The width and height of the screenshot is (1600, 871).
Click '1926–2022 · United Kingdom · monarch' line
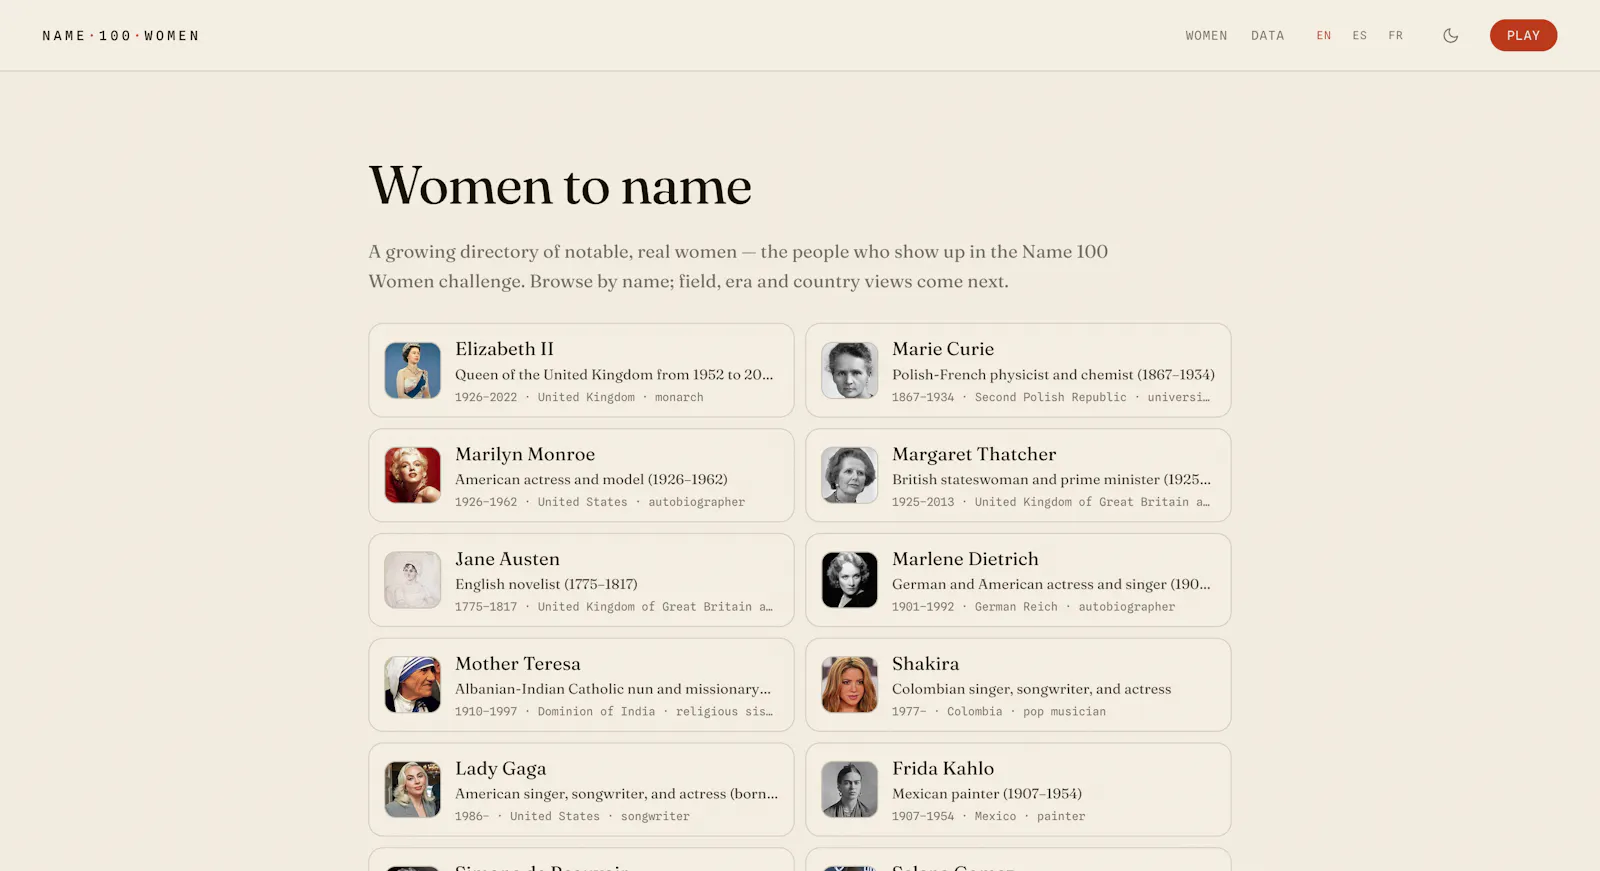(579, 397)
